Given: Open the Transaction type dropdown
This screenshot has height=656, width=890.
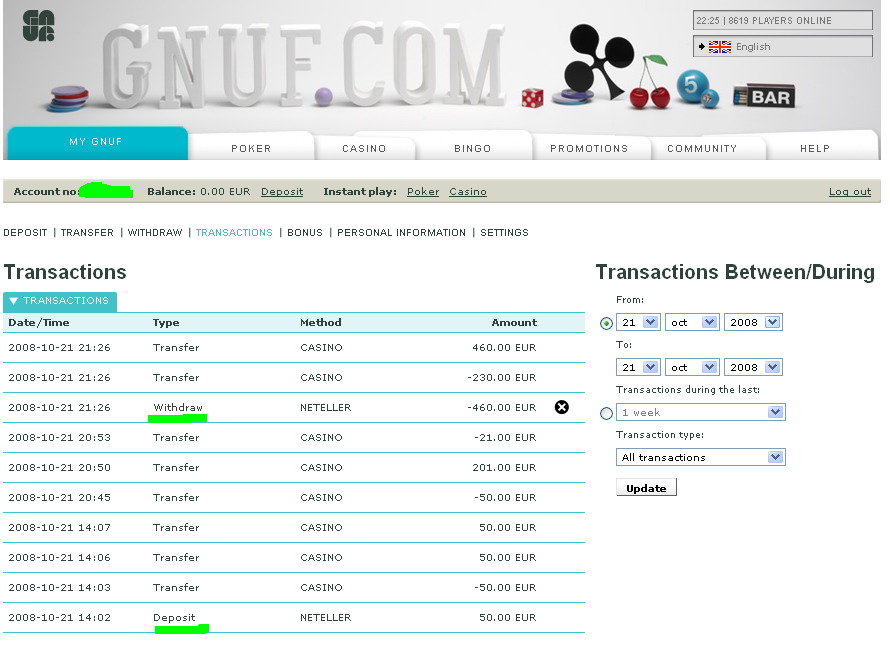Looking at the screenshot, I should point(700,457).
